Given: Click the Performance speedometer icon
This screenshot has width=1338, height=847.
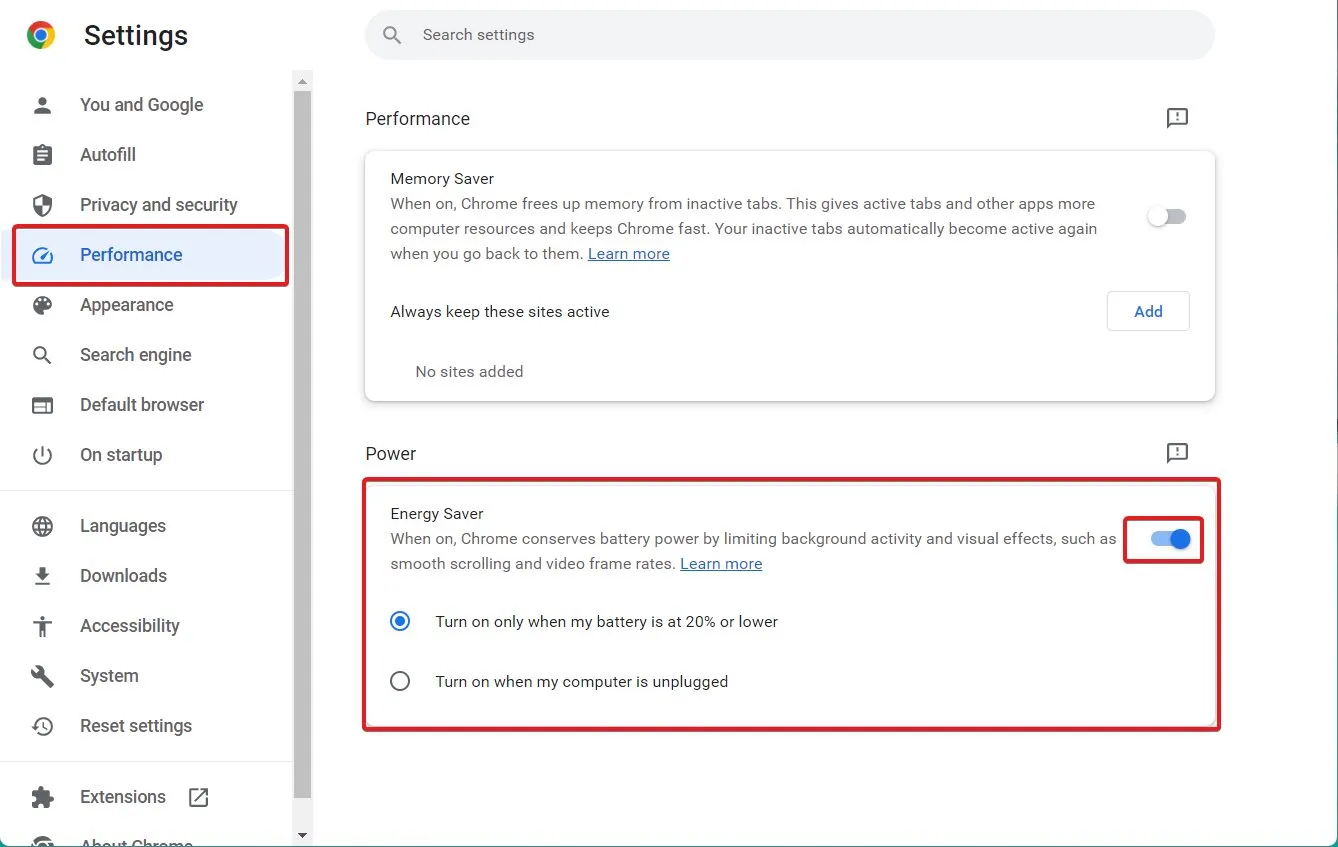Looking at the screenshot, I should [42, 255].
